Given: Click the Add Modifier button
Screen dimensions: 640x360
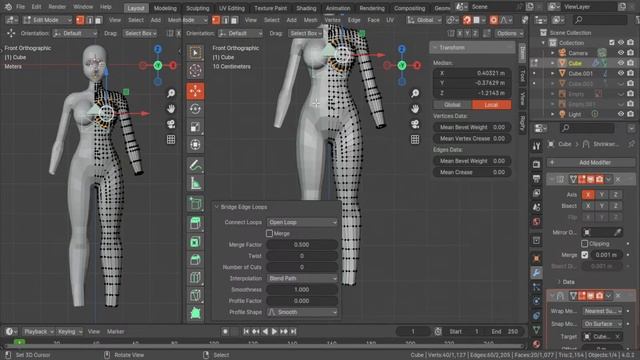Looking at the screenshot, I should (x=591, y=162).
